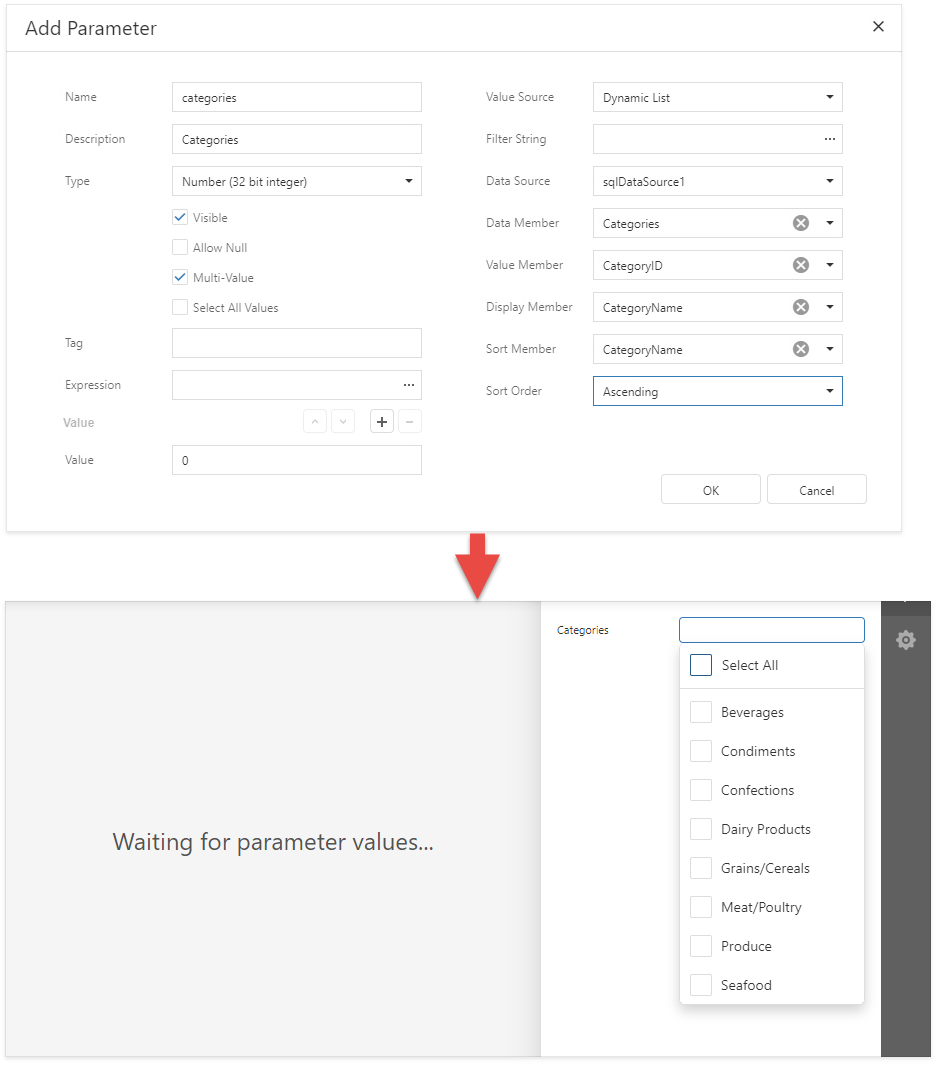The height and width of the screenshot is (1065, 938).
Task: Add a new value with plus button
Action: click(x=382, y=422)
